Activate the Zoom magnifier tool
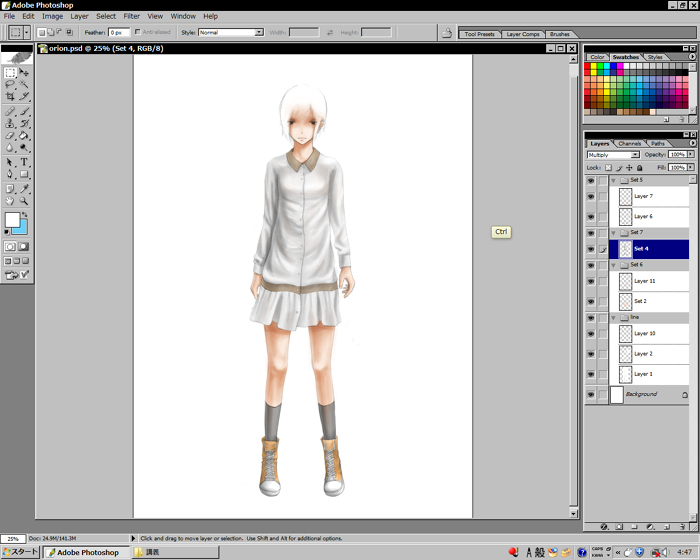Screen dimensions: 700x560 coord(24,200)
